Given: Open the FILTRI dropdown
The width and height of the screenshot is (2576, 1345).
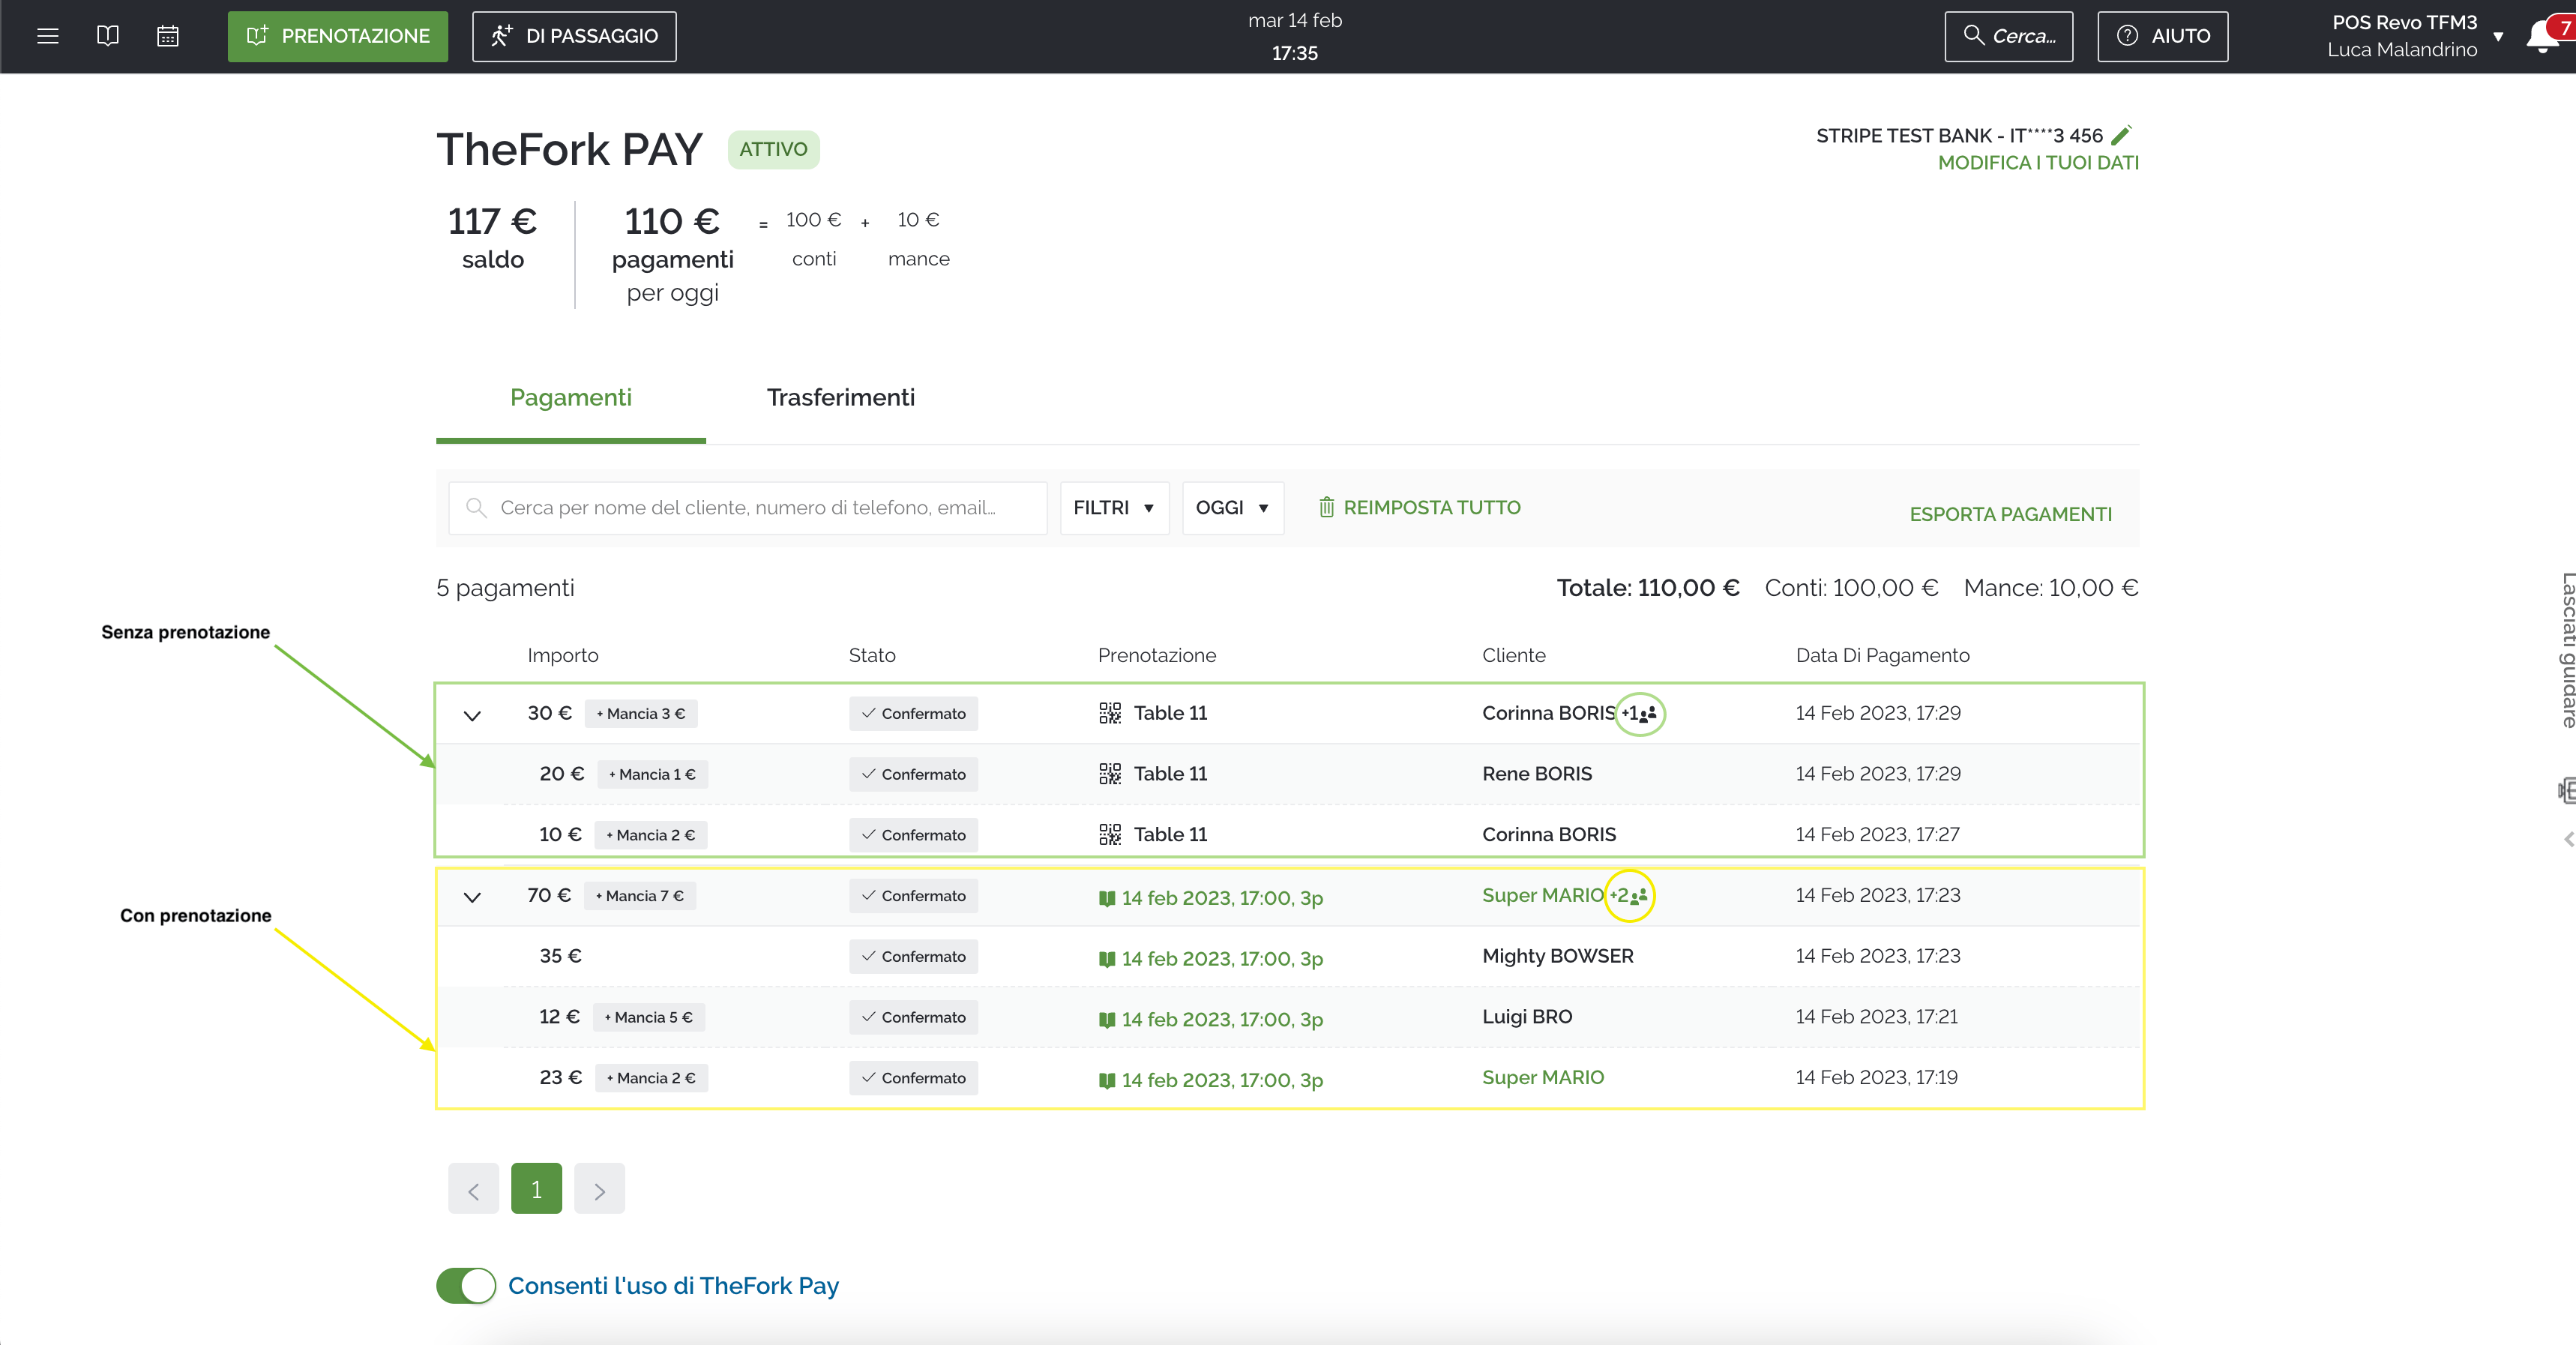Looking at the screenshot, I should (1114, 508).
